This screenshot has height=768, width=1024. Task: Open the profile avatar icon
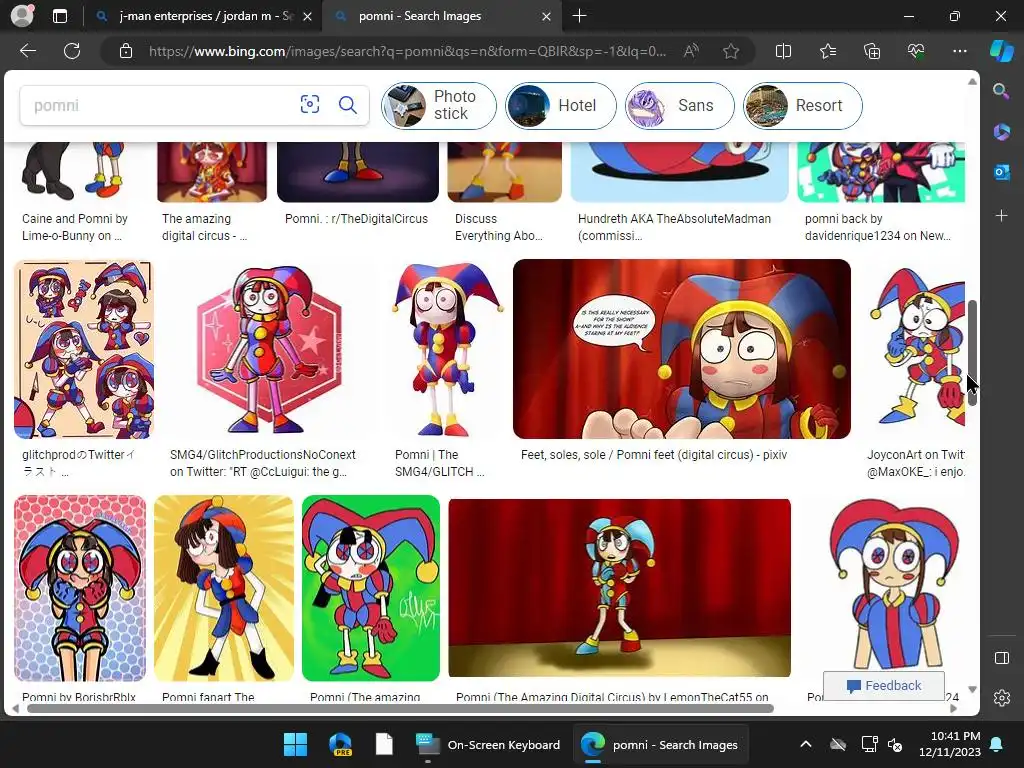[22, 16]
